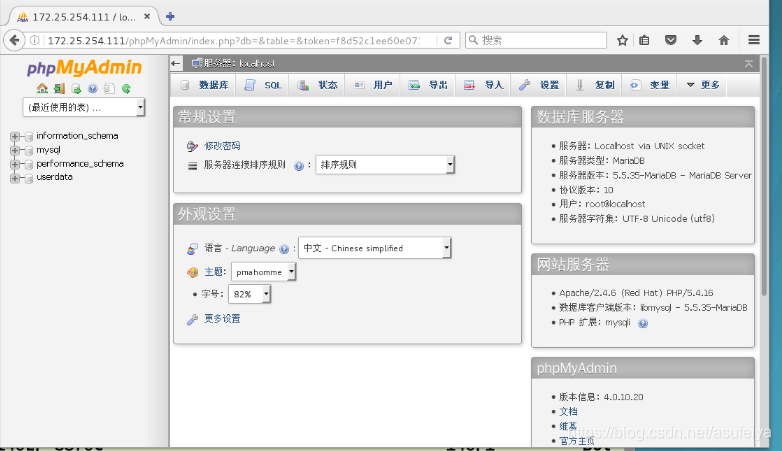Open the pmahomme theme dropdown
The width and height of the screenshot is (782, 451).
coord(264,272)
